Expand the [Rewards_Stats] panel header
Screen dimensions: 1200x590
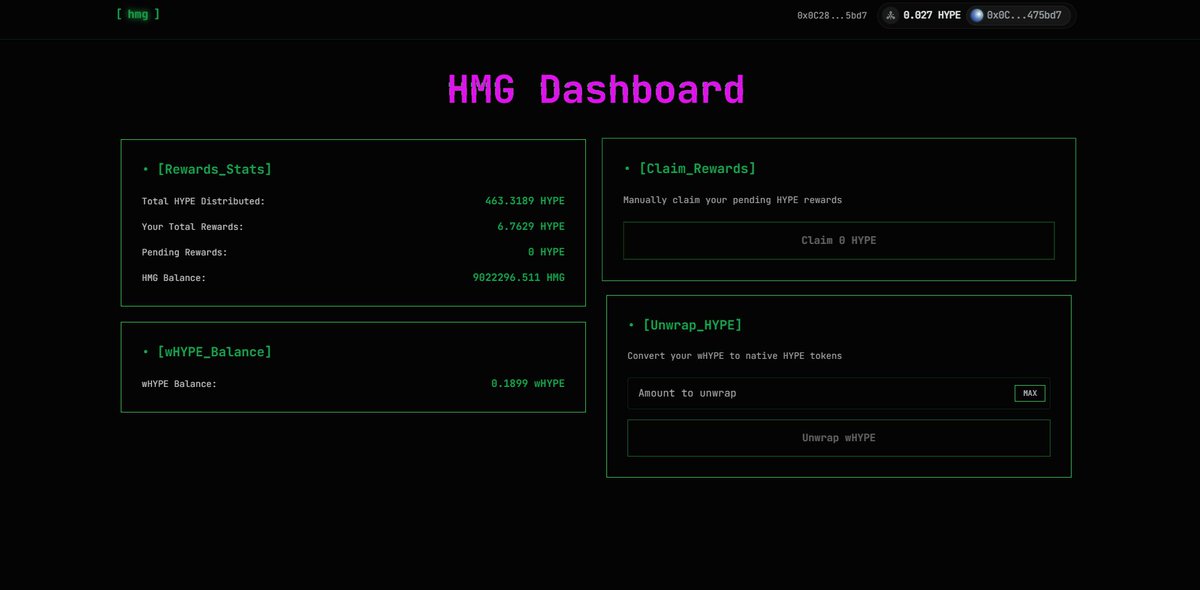click(x=215, y=169)
